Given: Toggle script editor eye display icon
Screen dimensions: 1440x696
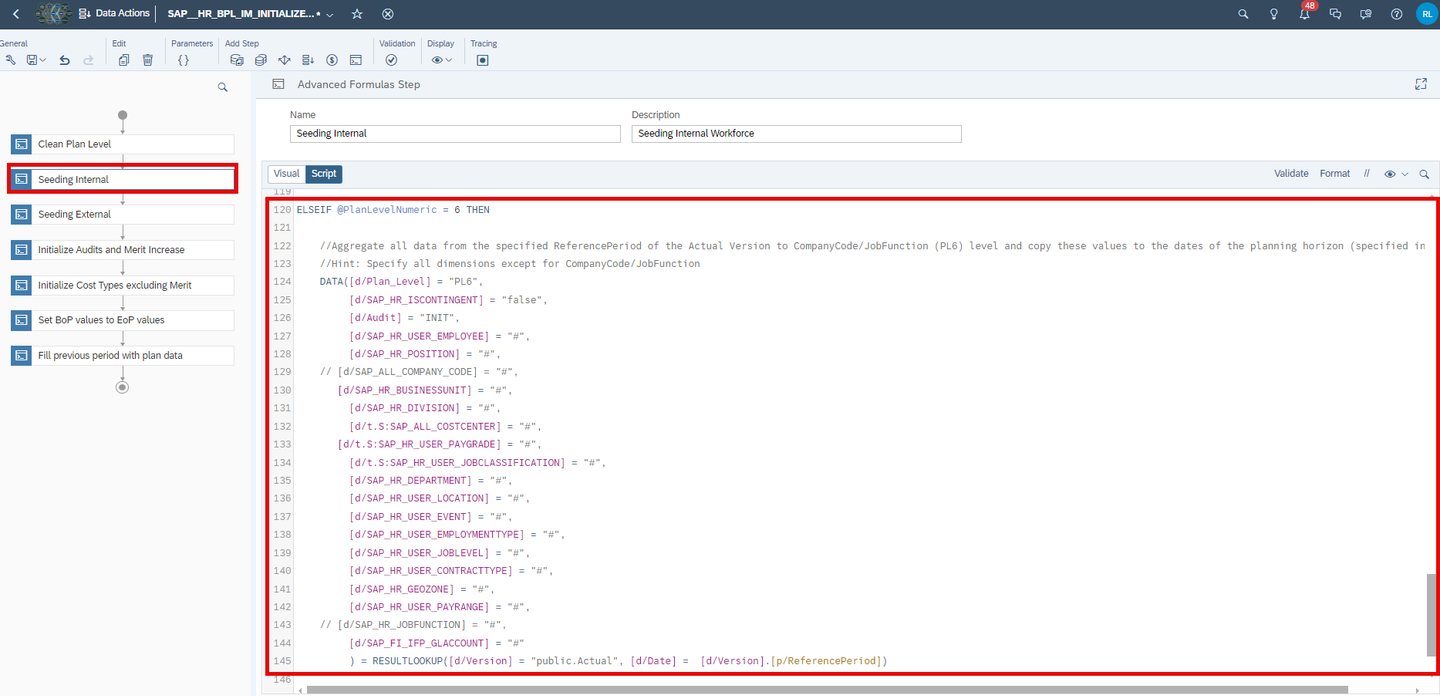Looking at the screenshot, I should [1390, 174].
